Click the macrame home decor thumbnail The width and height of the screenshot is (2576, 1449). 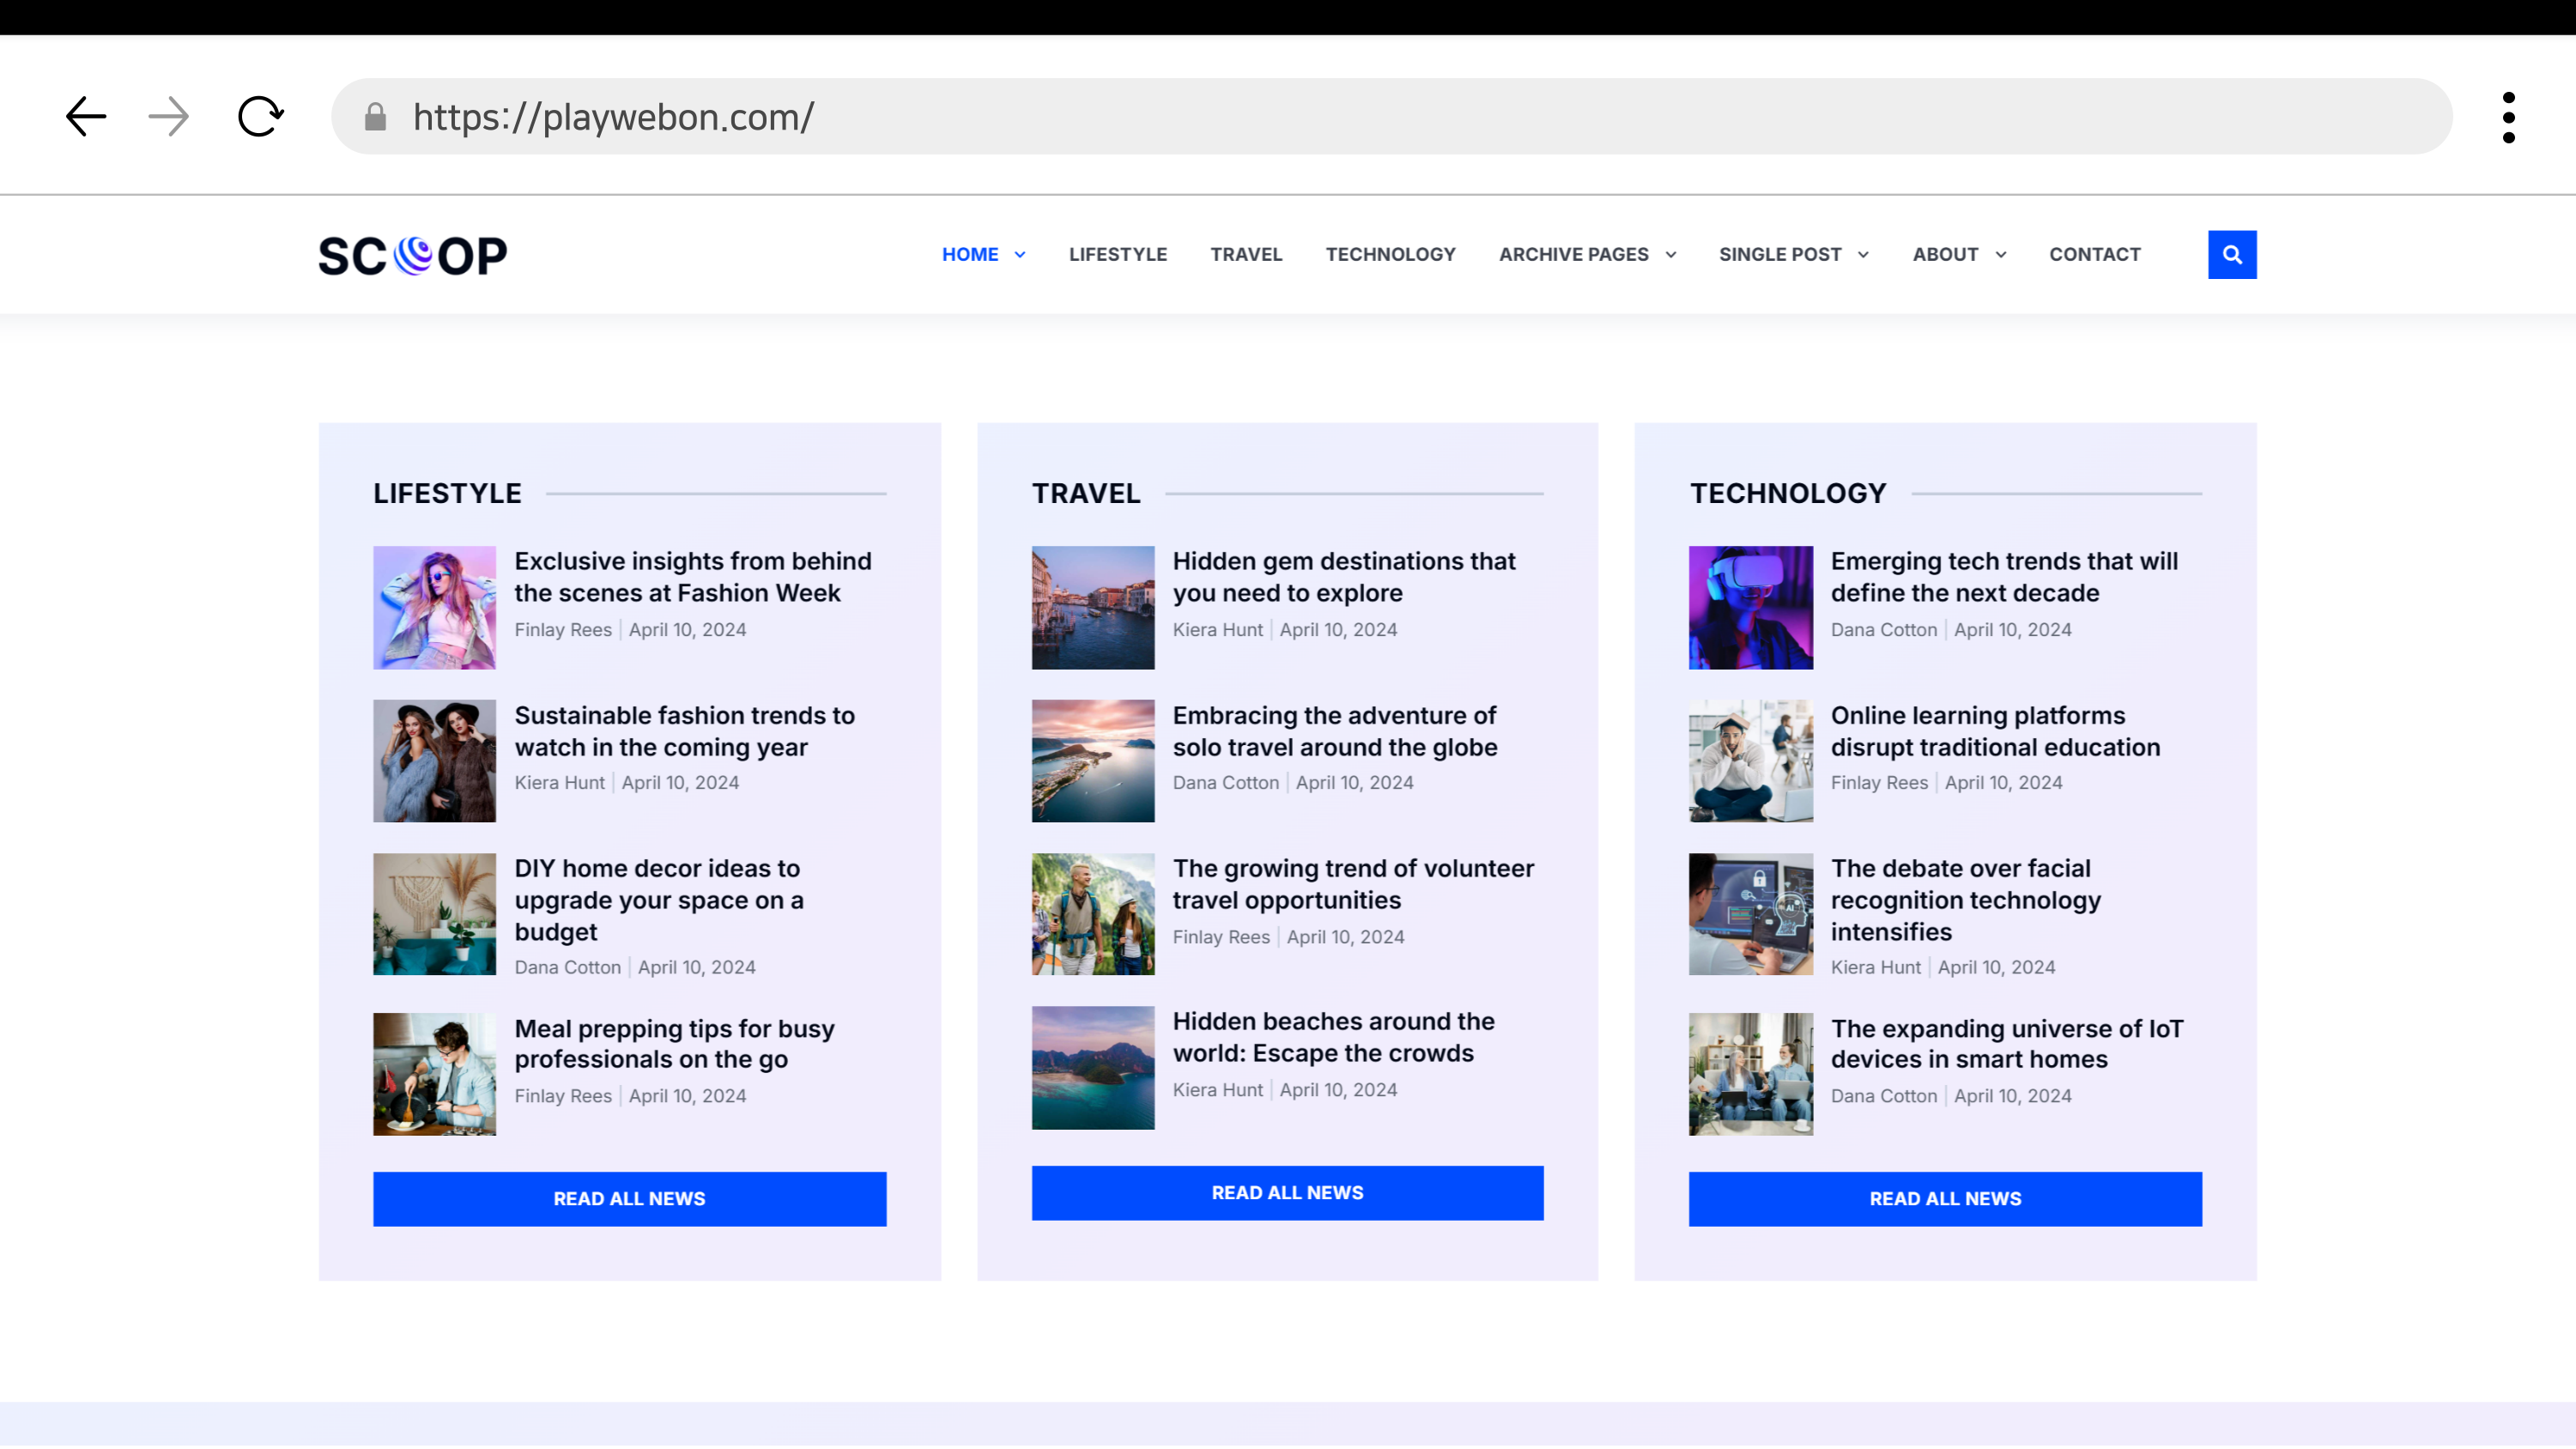[x=434, y=914]
